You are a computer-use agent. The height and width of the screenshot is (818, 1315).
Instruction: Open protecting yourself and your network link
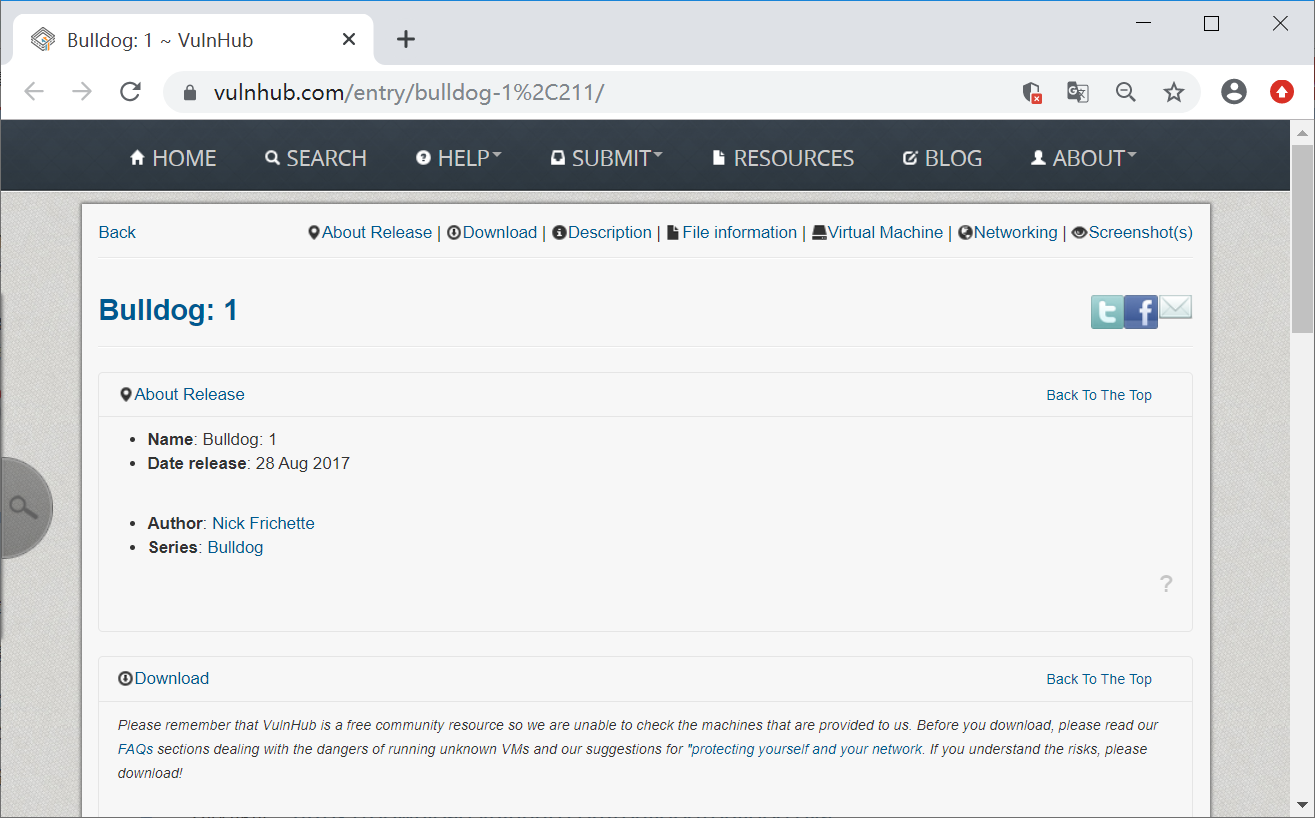tap(807, 749)
